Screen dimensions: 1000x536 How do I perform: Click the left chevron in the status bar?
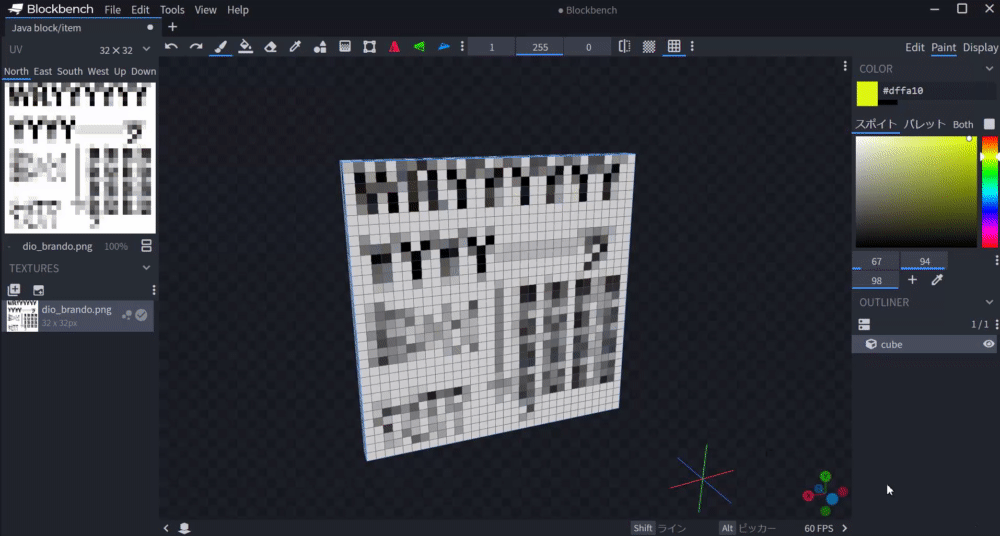[x=166, y=528]
